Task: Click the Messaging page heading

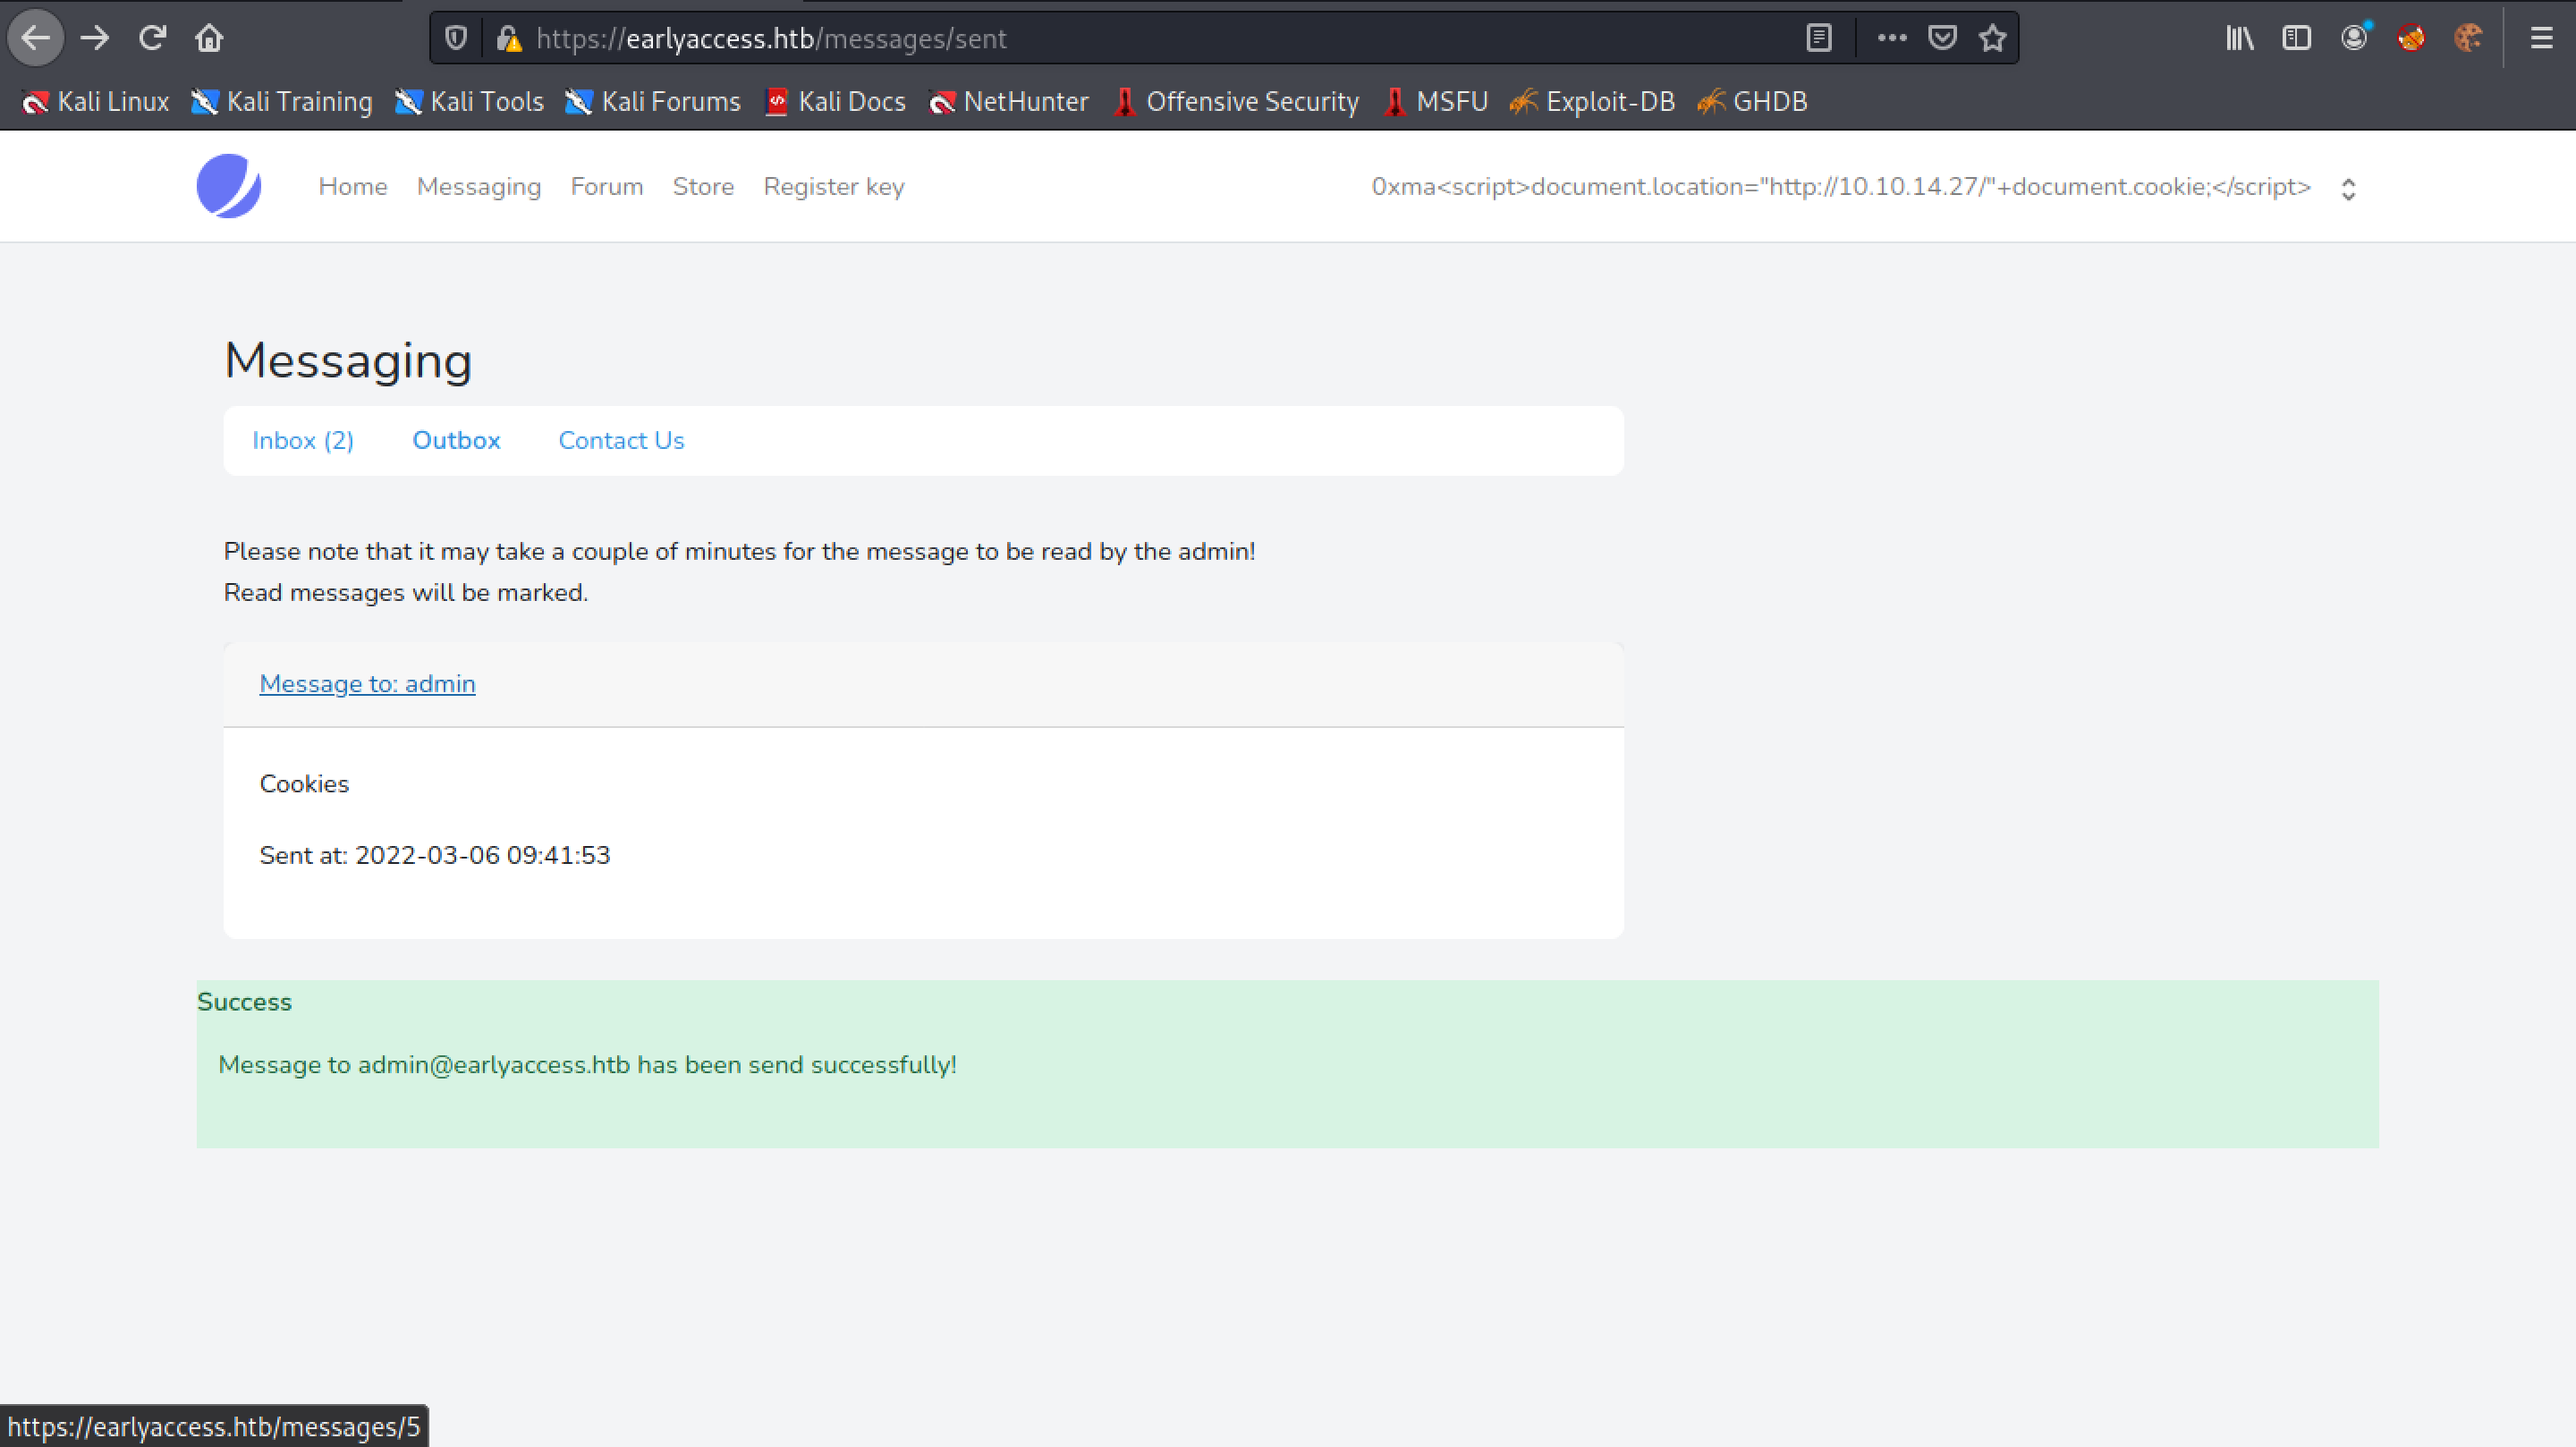Action: [x=348, y=361]
